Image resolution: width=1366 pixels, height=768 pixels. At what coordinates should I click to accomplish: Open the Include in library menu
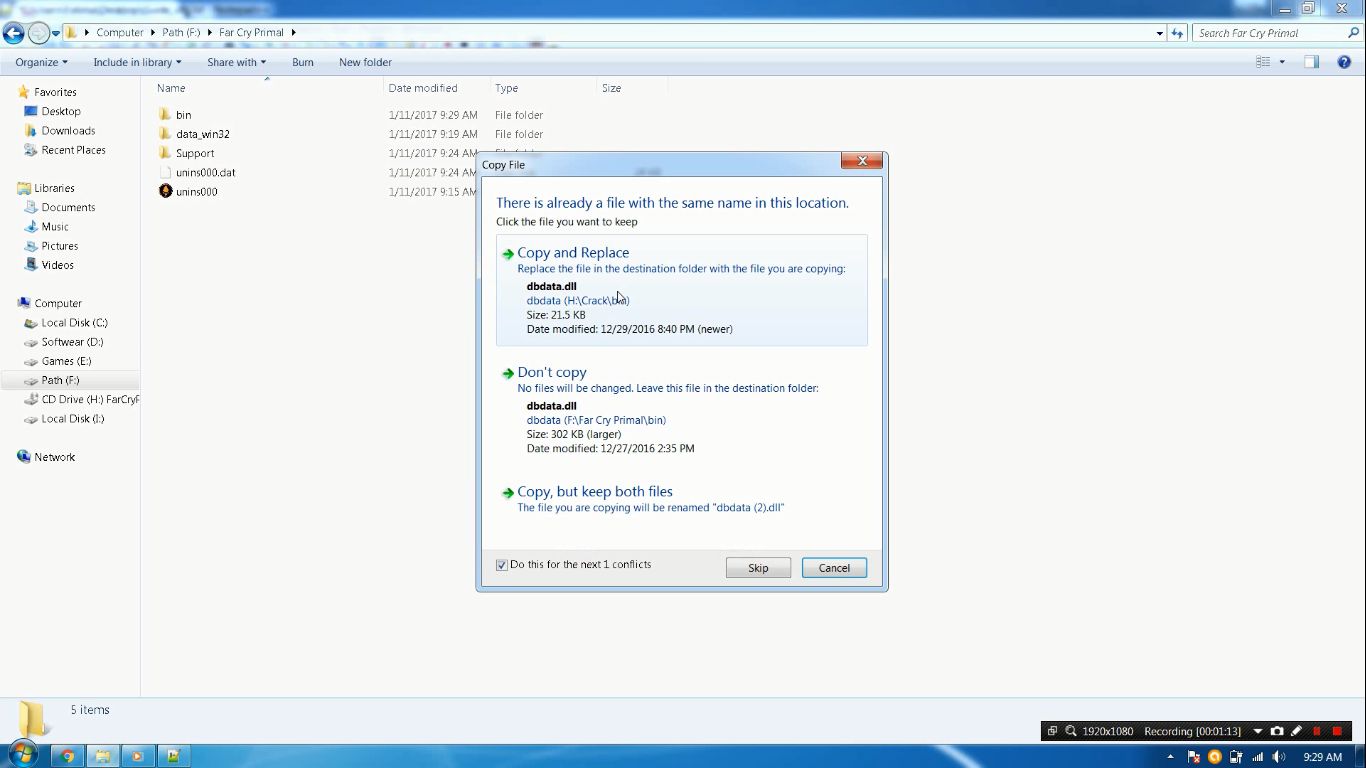click(137, 62)
